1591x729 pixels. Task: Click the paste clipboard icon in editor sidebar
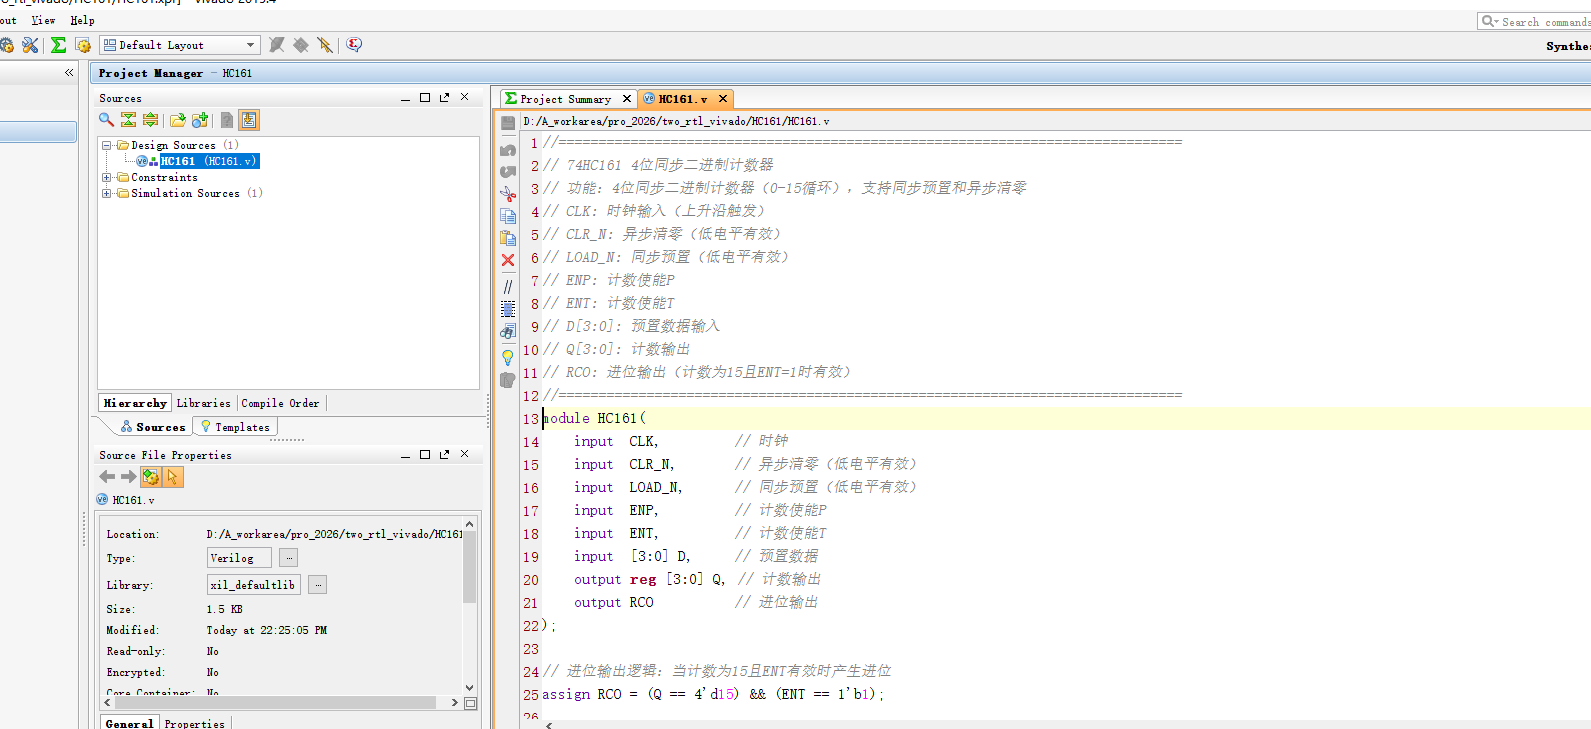508,238
